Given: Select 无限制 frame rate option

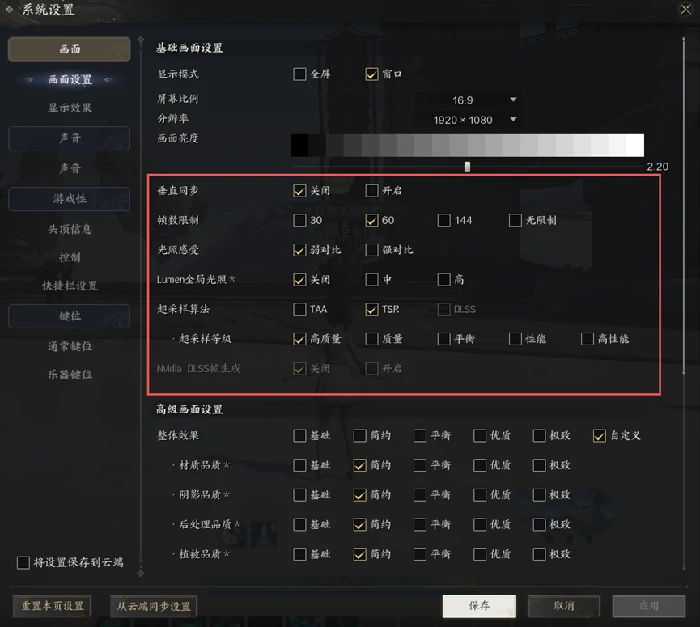Looking at the screenshot, I should coord(515,220).
